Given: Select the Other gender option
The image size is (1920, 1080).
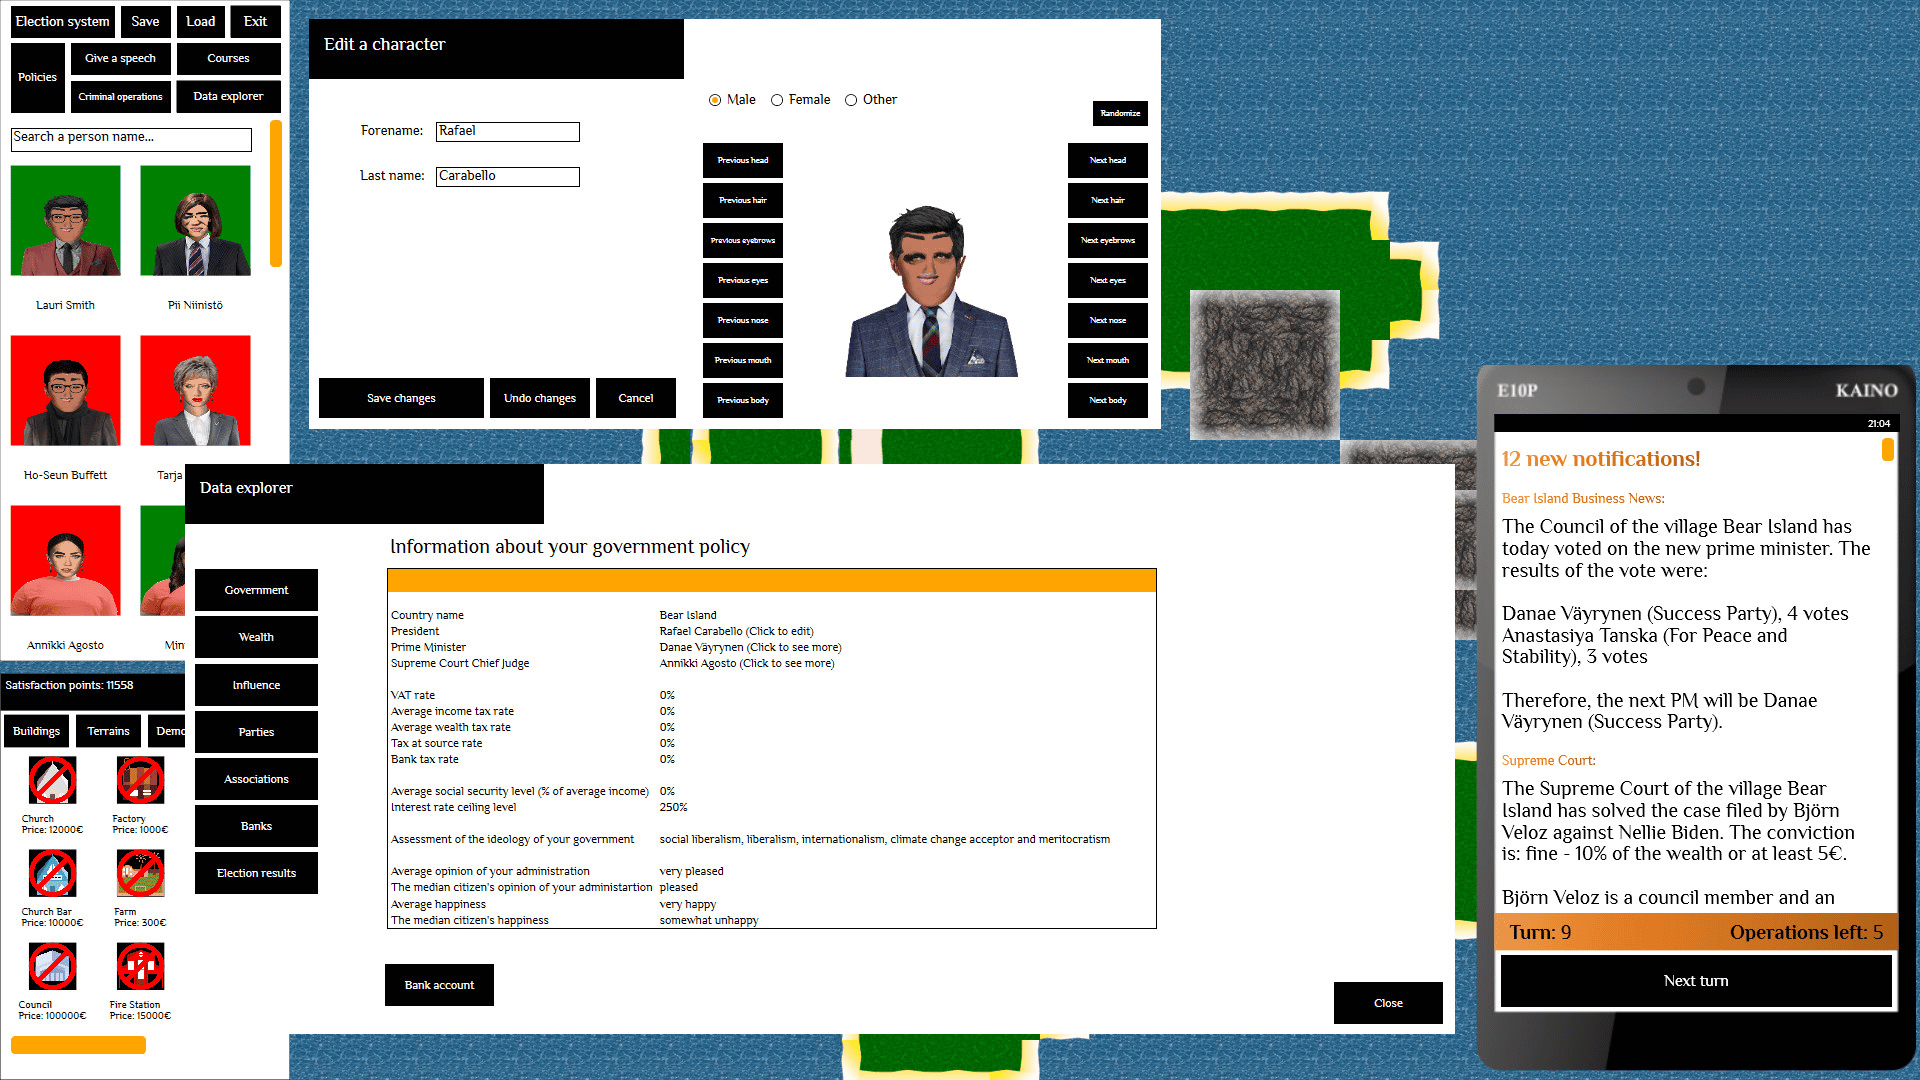Looking at the screenshot, I should (851, 100).
